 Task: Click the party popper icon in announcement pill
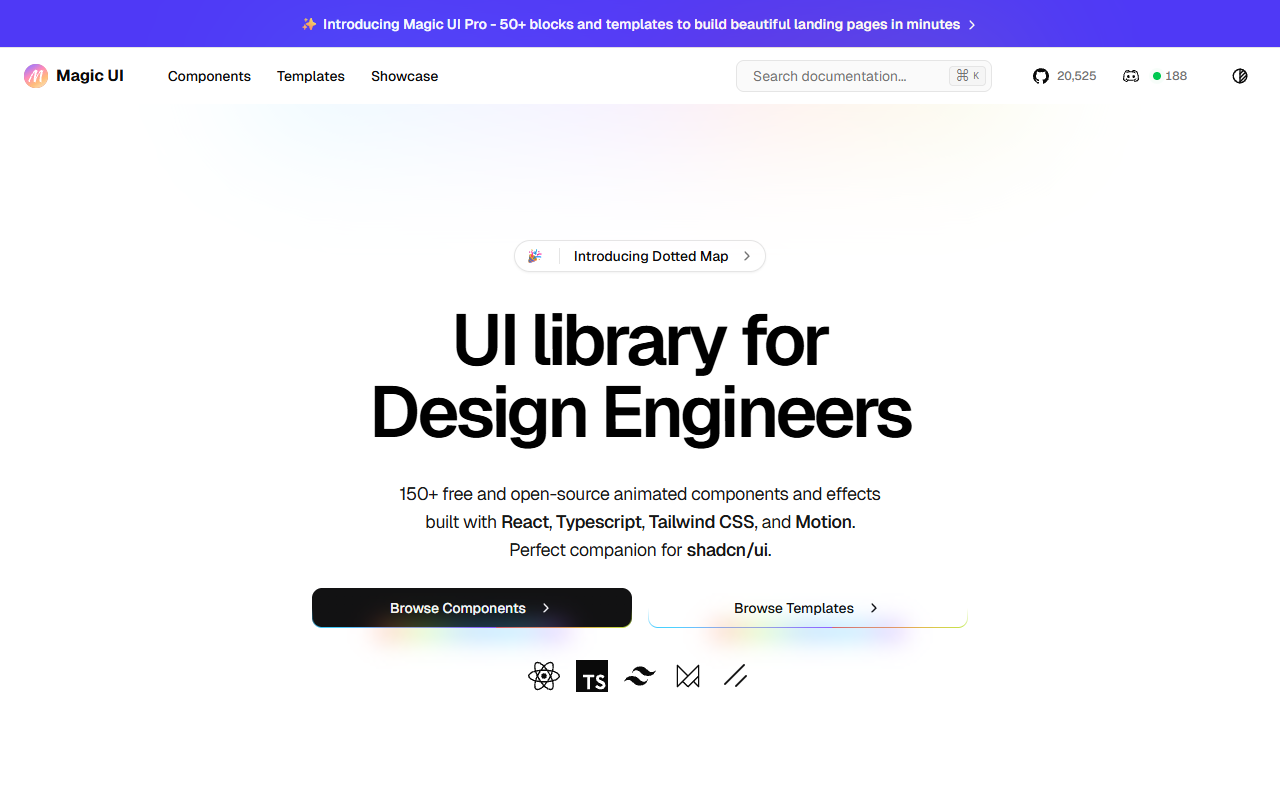pos(534,256)
